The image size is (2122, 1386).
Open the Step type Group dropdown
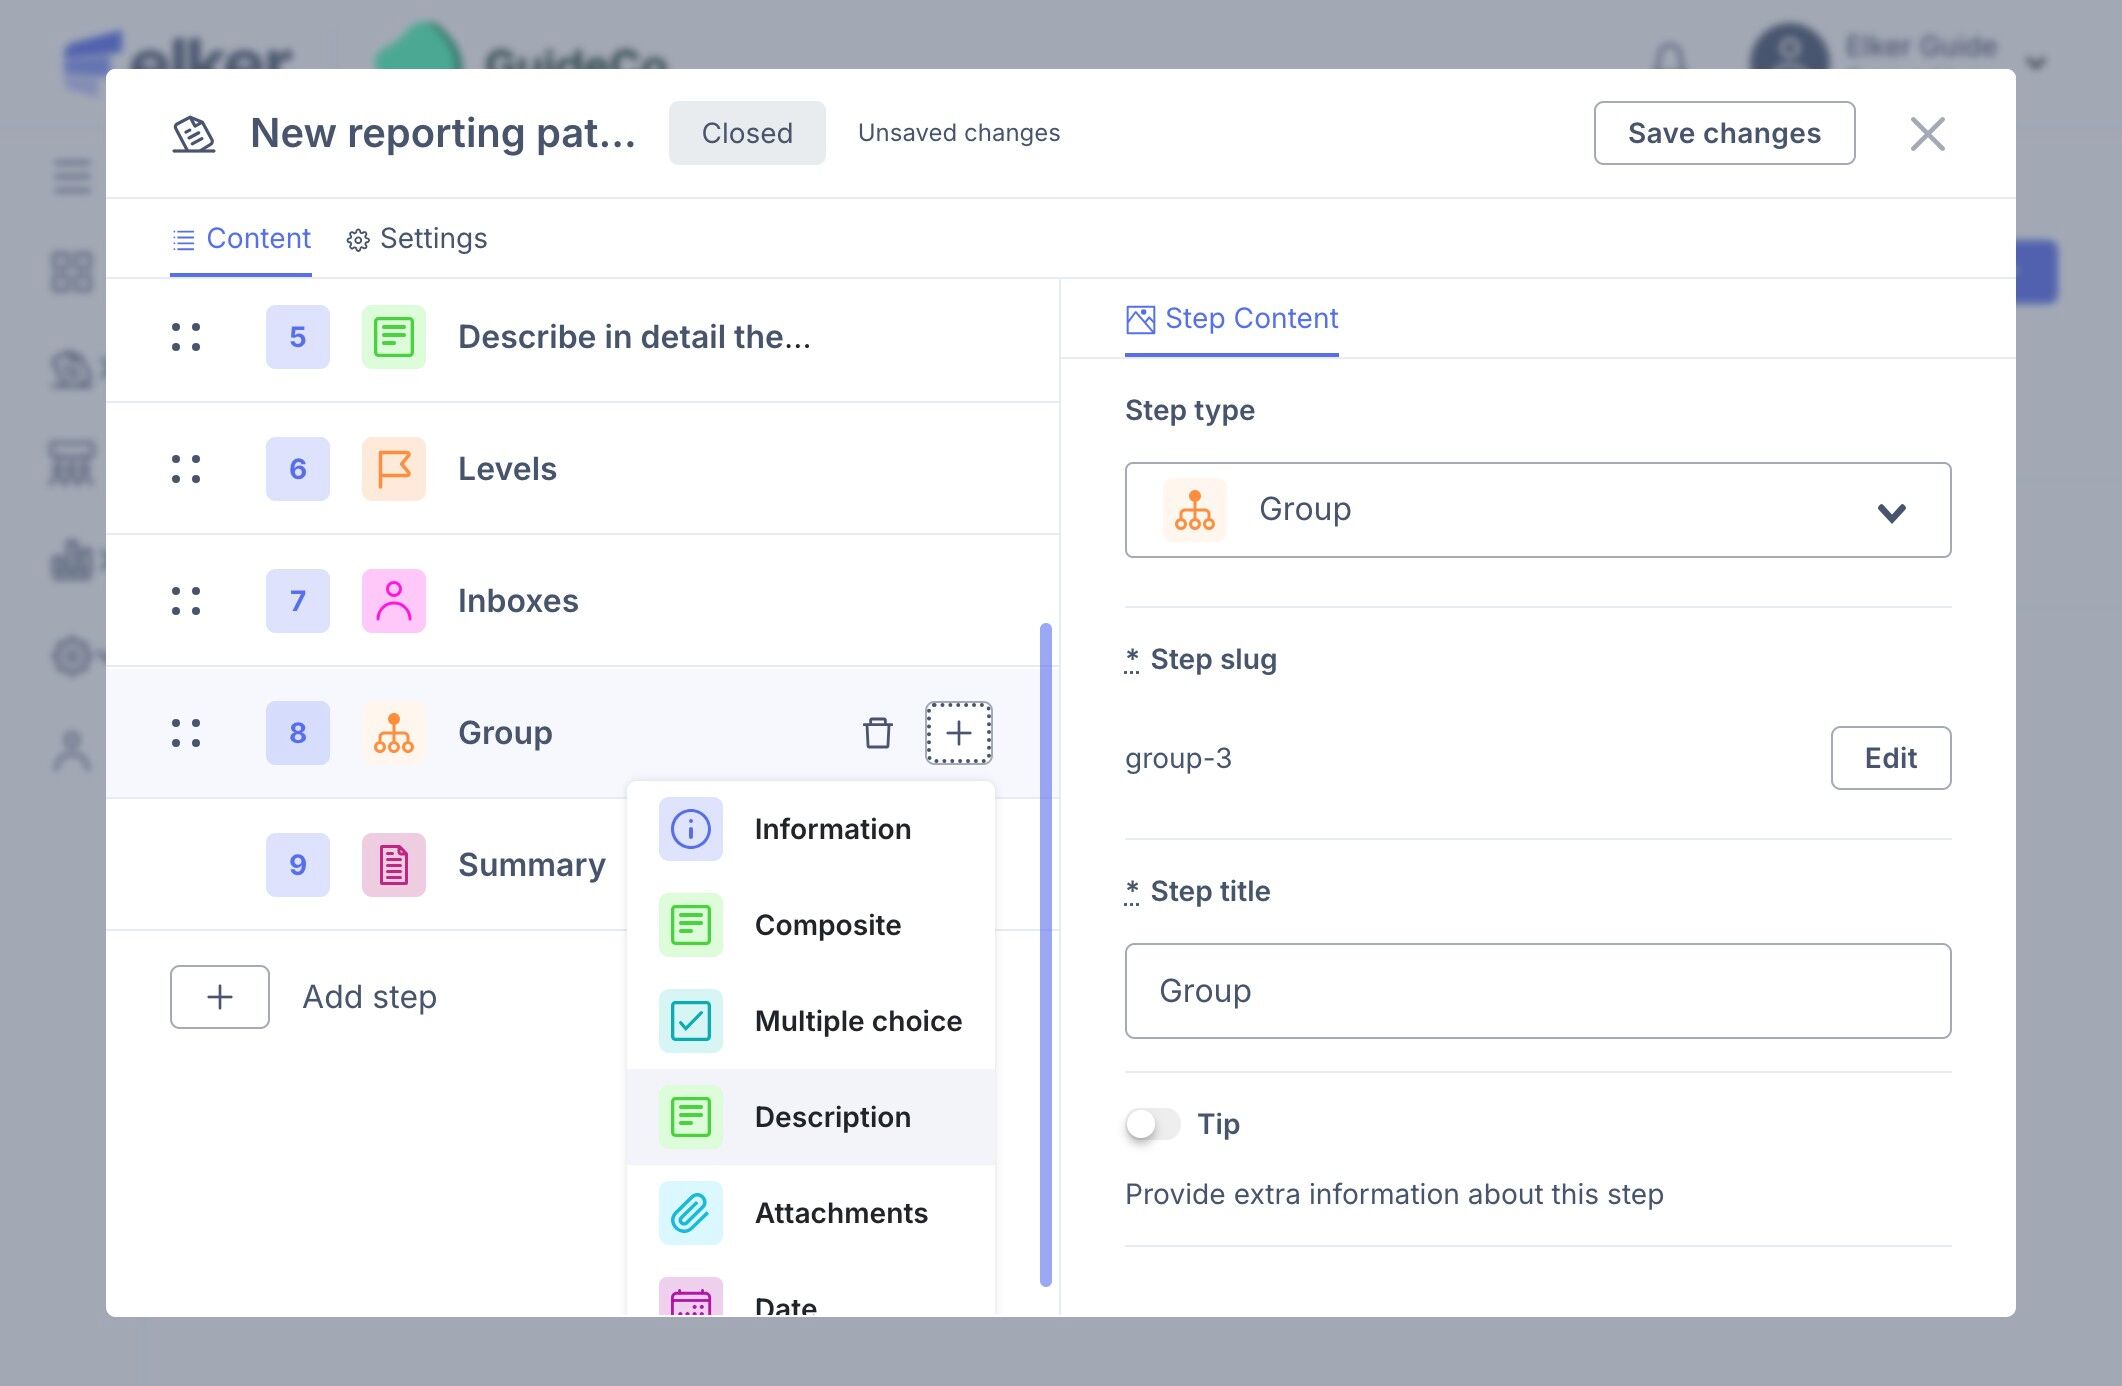[1537, 510]
